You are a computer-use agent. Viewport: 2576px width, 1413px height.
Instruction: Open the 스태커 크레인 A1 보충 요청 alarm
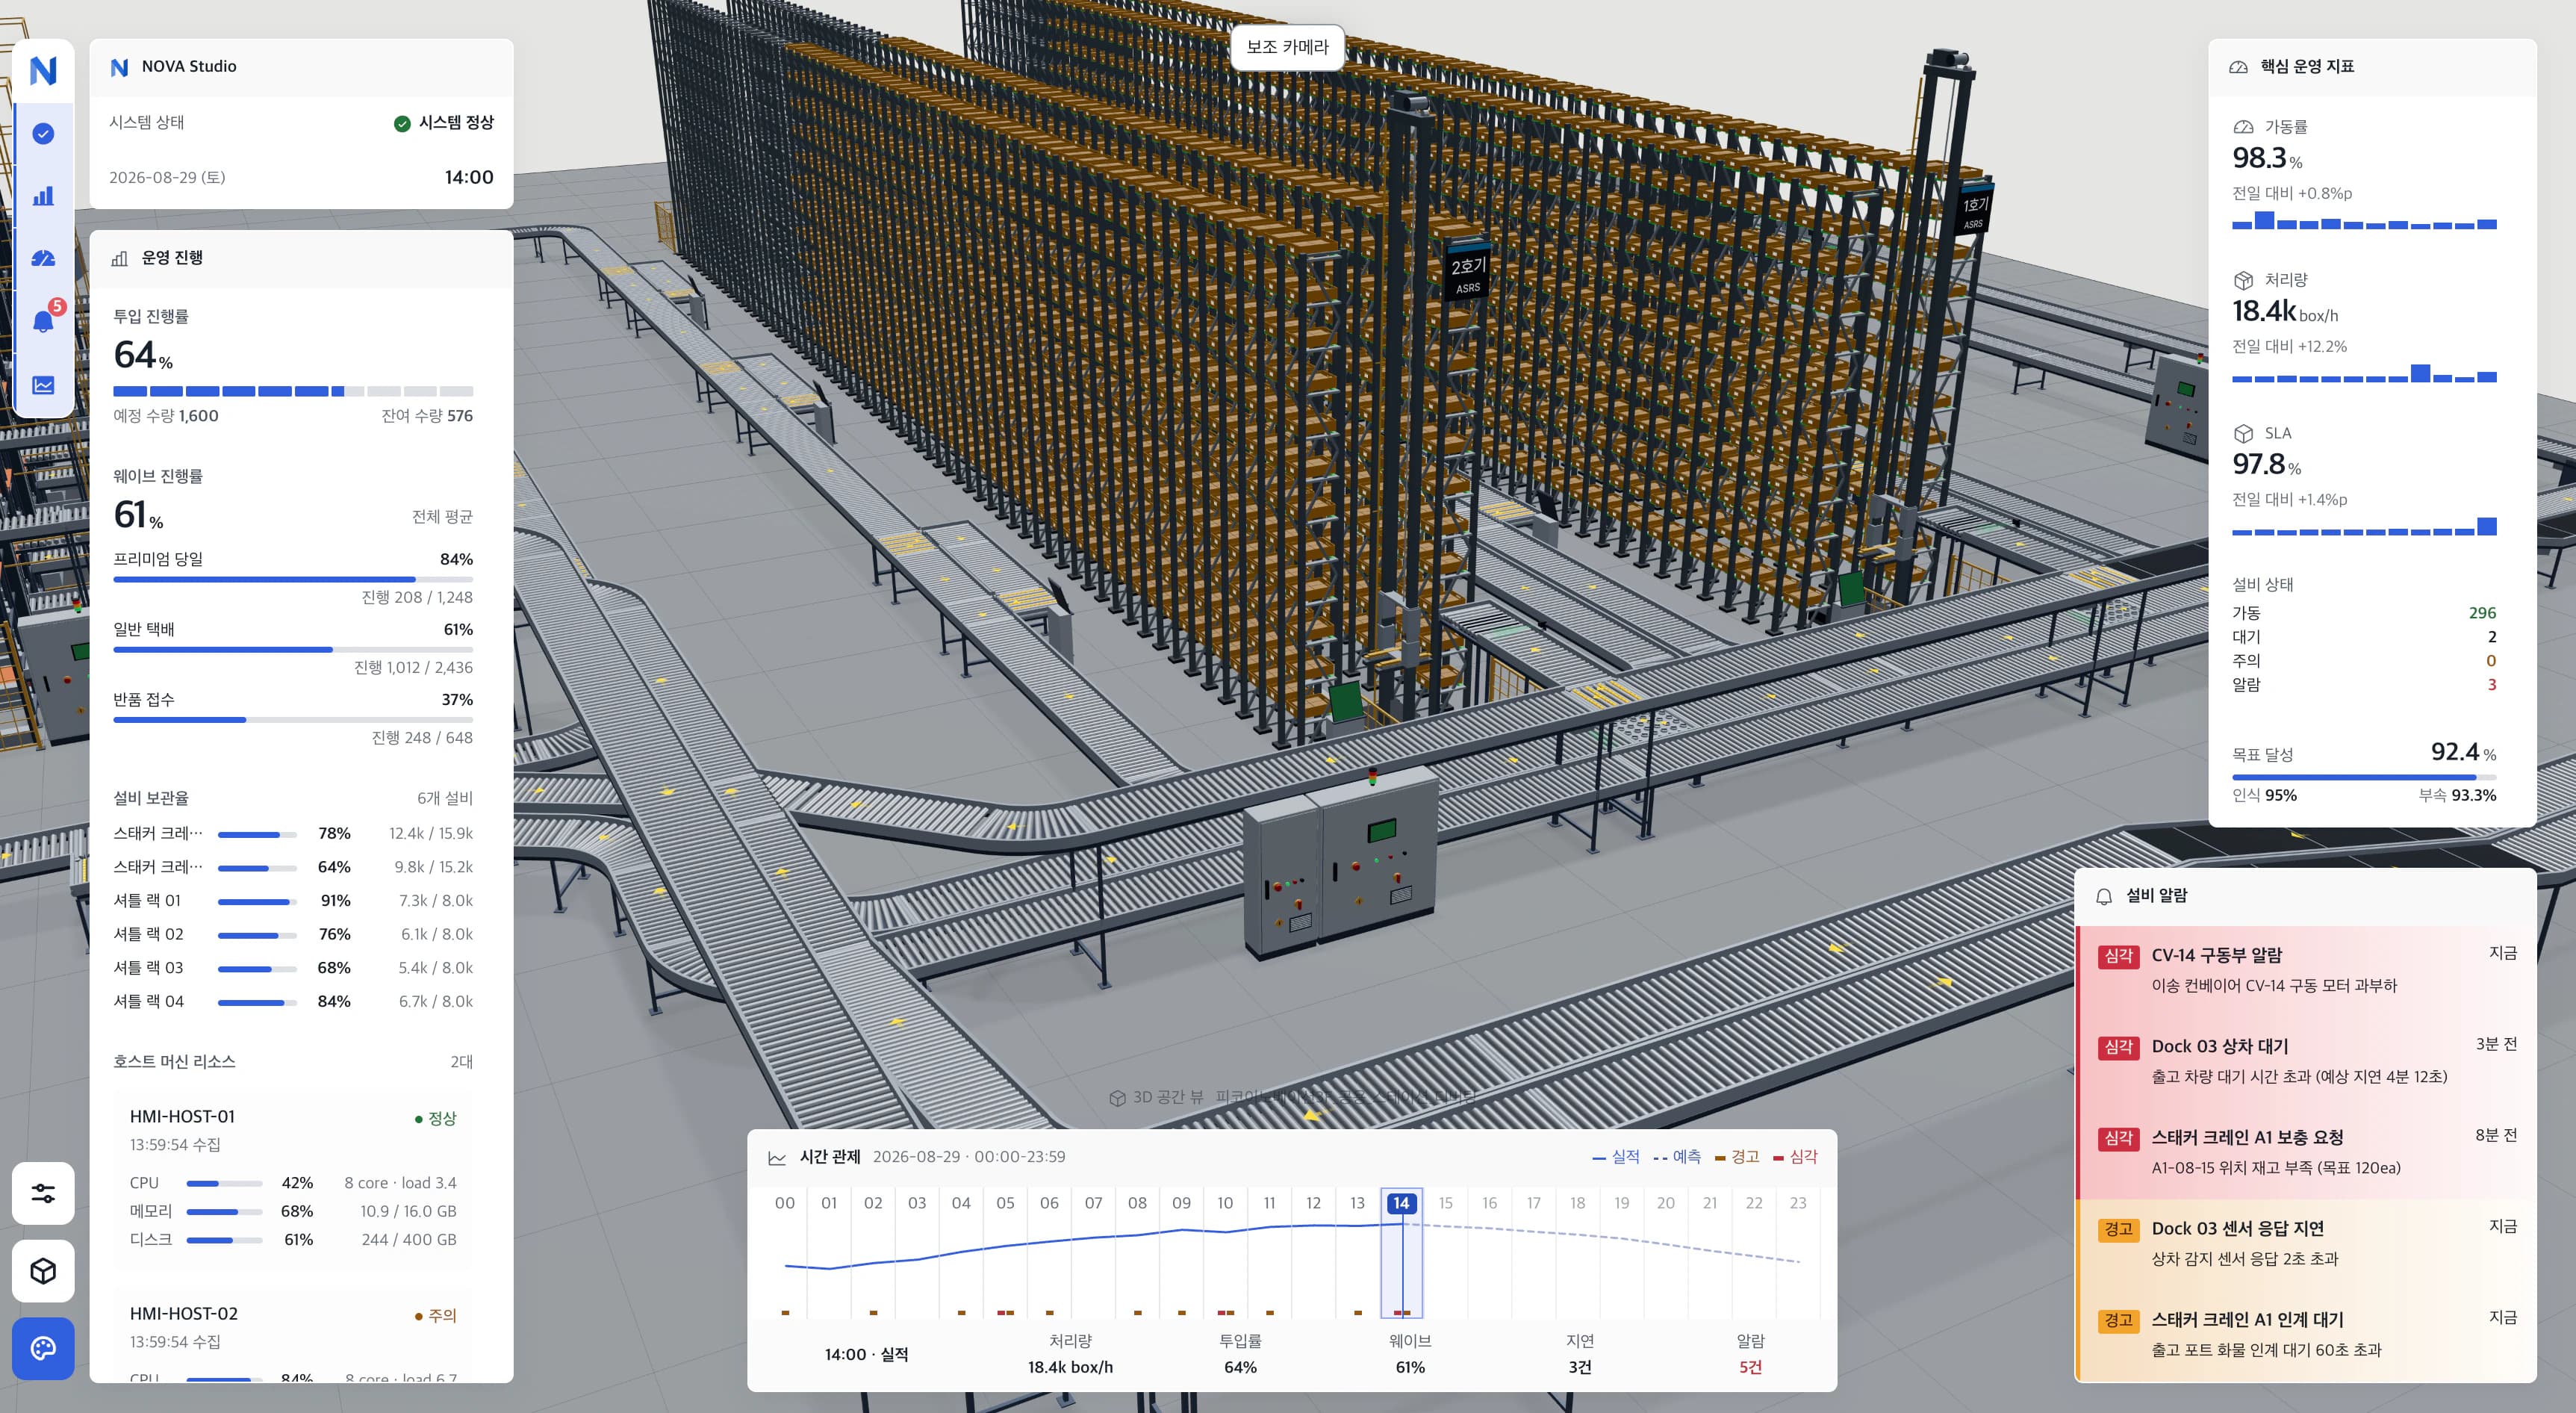click(2307, 1153)
